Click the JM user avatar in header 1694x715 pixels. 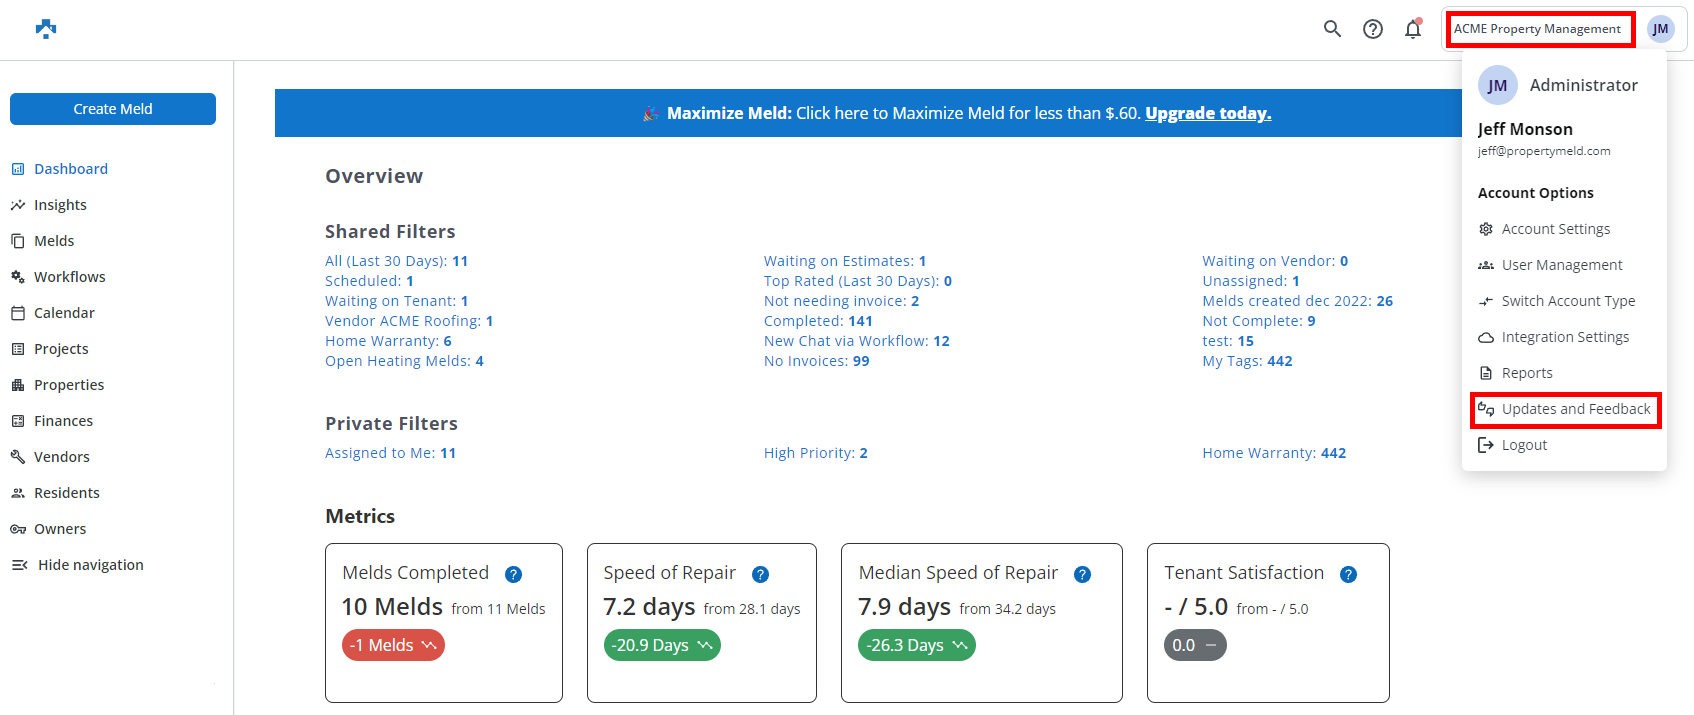(1660, 29)
